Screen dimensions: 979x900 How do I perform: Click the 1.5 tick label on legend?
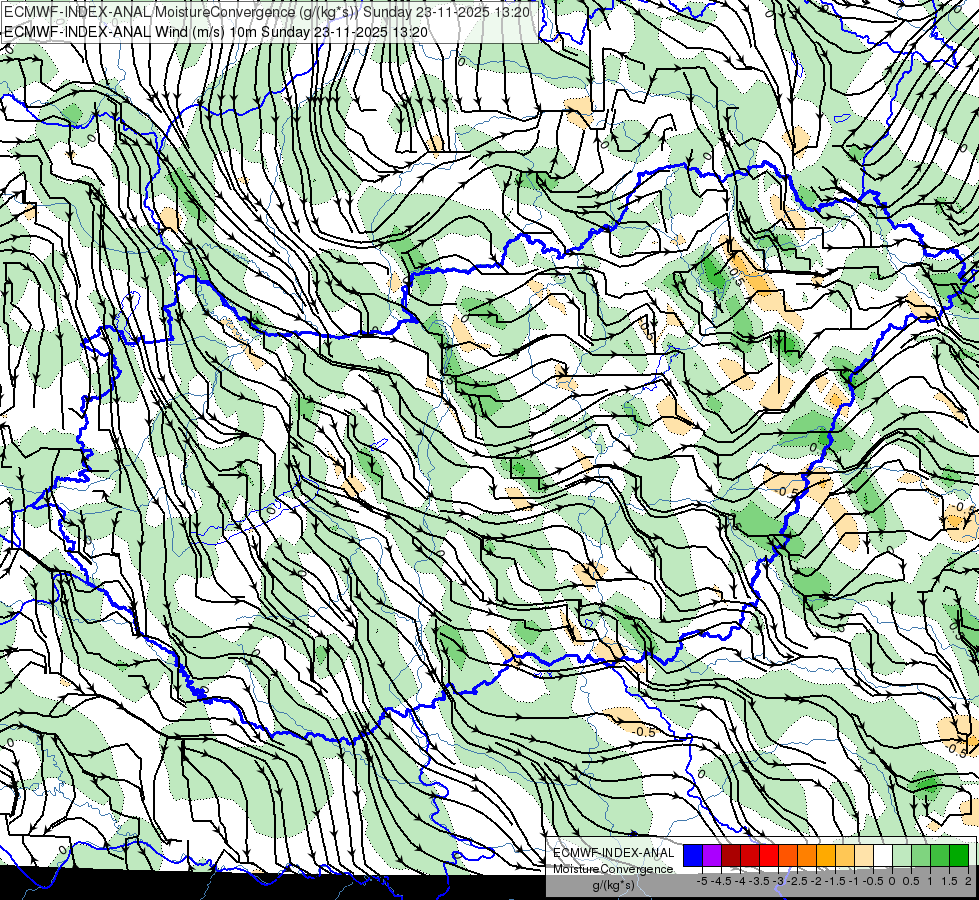click(x=949, y=881)
